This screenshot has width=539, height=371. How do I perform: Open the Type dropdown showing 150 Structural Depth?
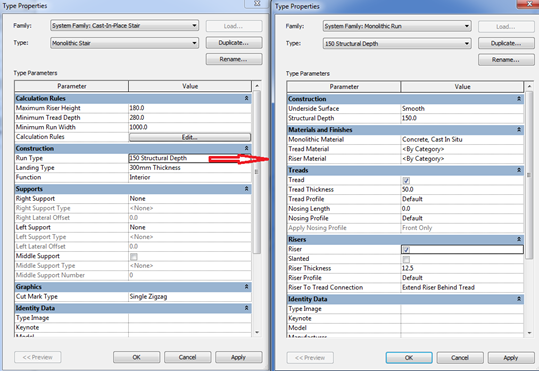coord(397,44)
